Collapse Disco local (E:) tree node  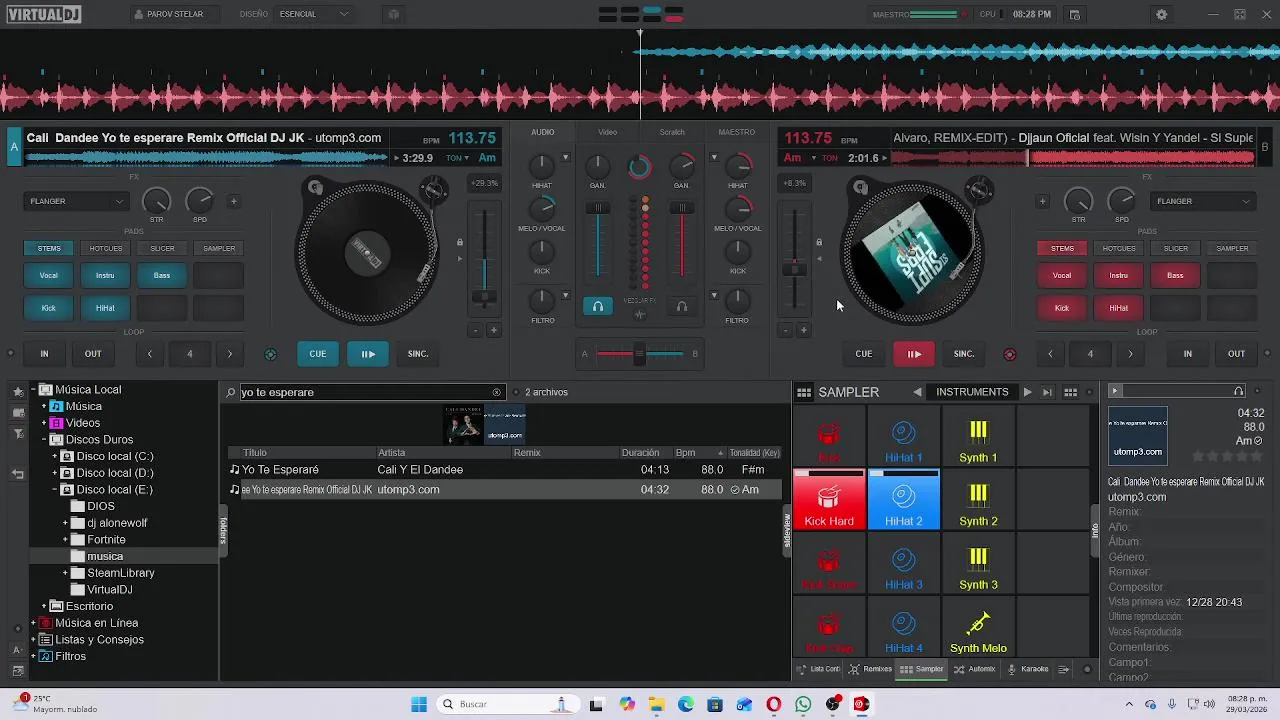coord(55,490)
